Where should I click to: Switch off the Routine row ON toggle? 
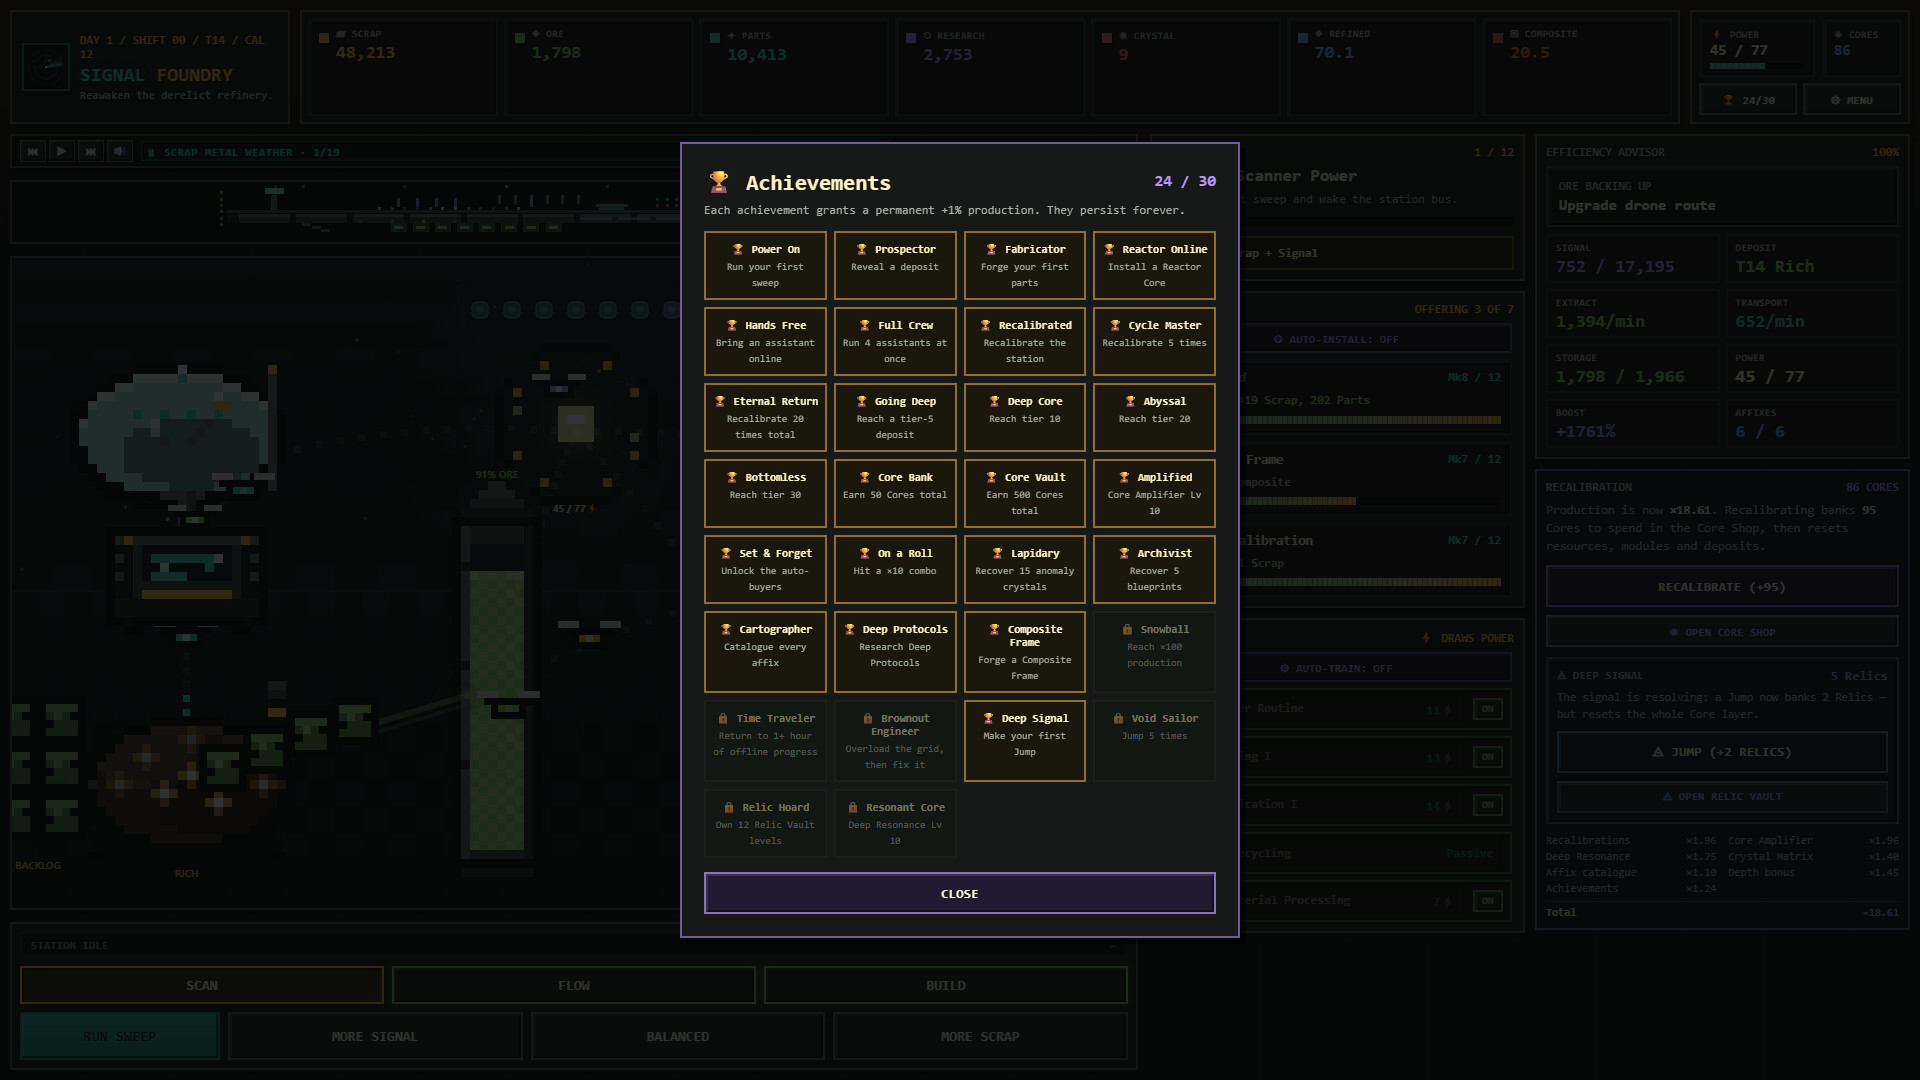pyautogui.click(x=1487, y=709)
